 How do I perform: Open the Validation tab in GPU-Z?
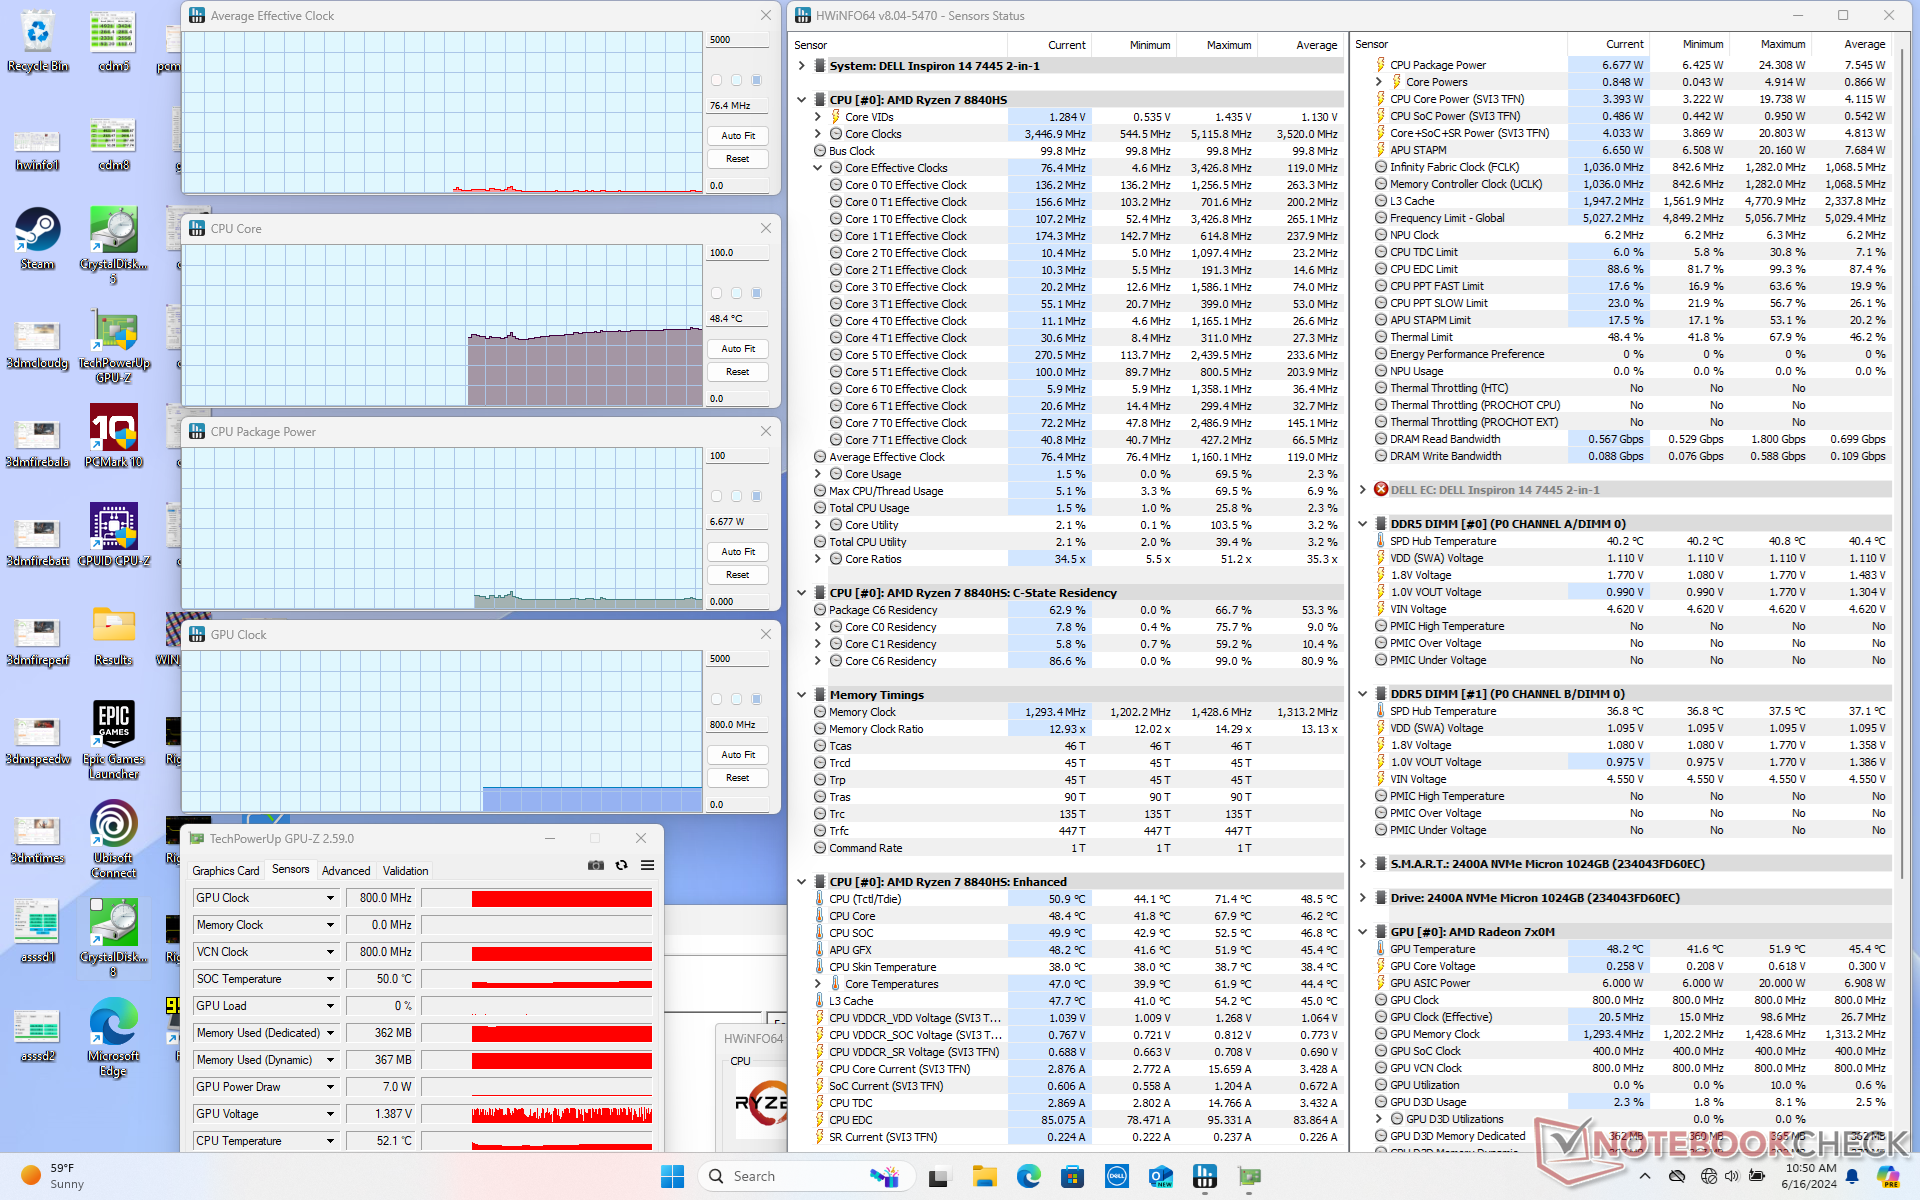point(406,871)
